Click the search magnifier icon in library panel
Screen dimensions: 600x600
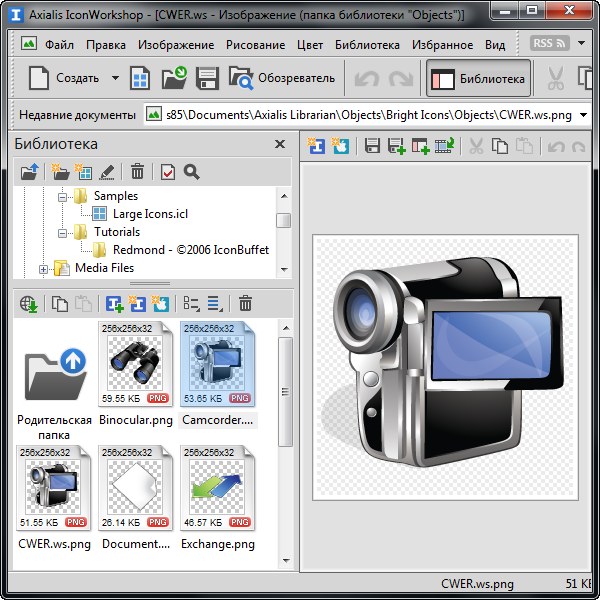(x=191, y=172)
